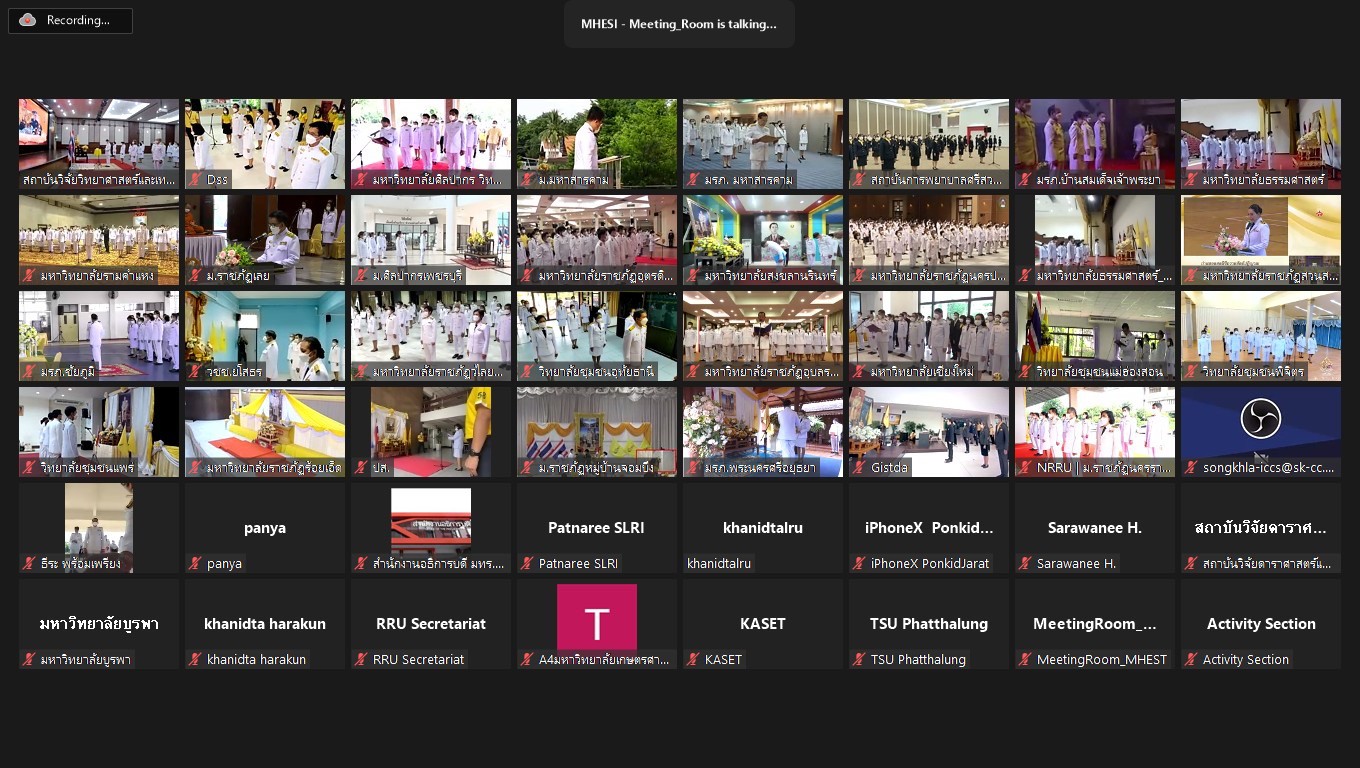The height and width of the screenshot is (768, 1360).
Task: Click the cloud recording icon
Action: tap(27, 20)
